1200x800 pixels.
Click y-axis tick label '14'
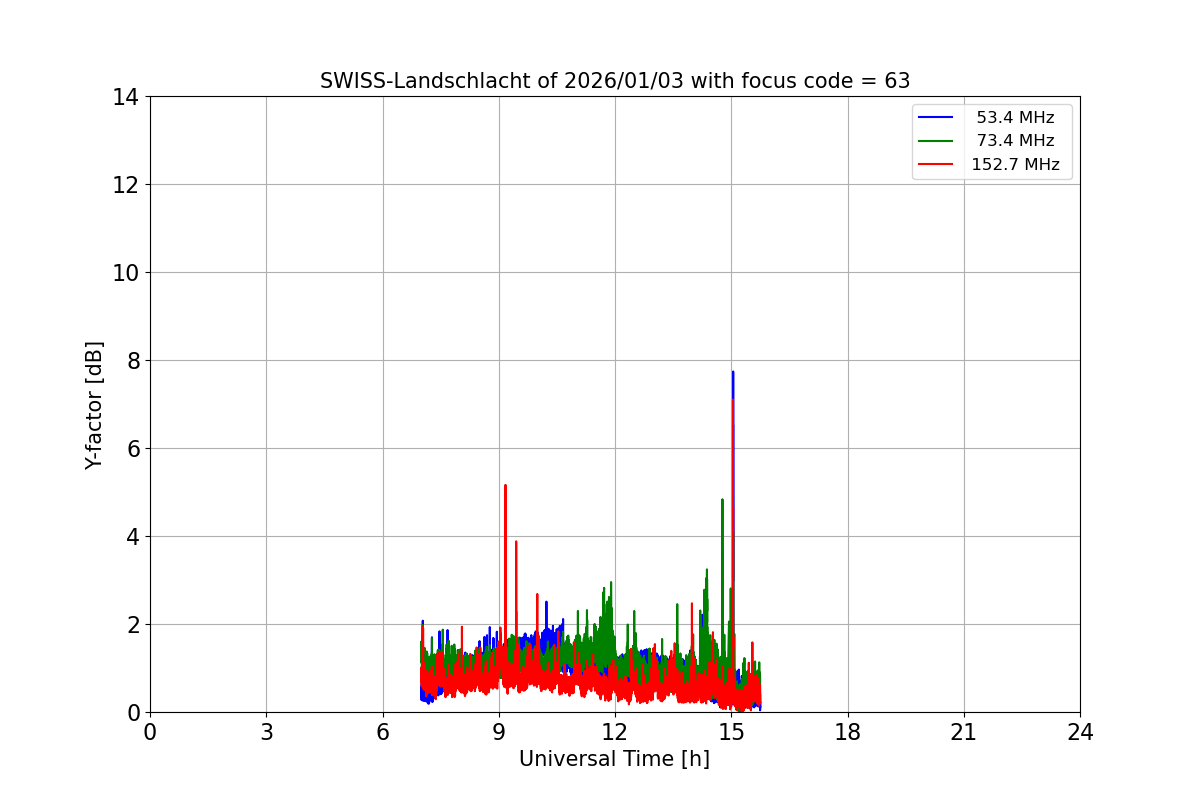point(126,97)
